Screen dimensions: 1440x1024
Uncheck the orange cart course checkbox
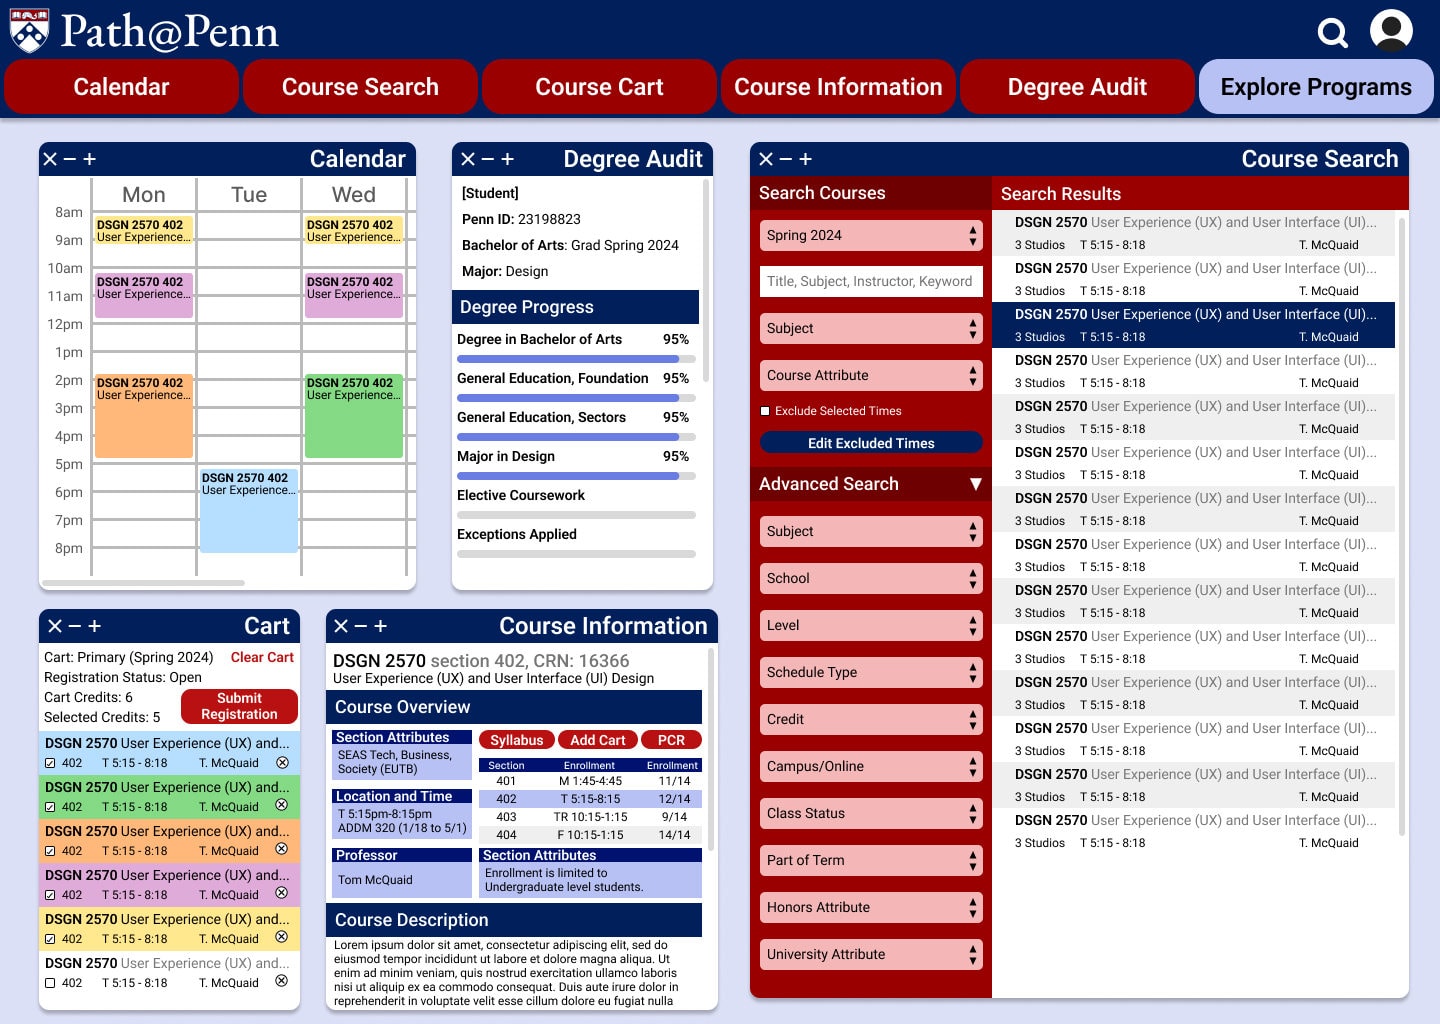50,851
